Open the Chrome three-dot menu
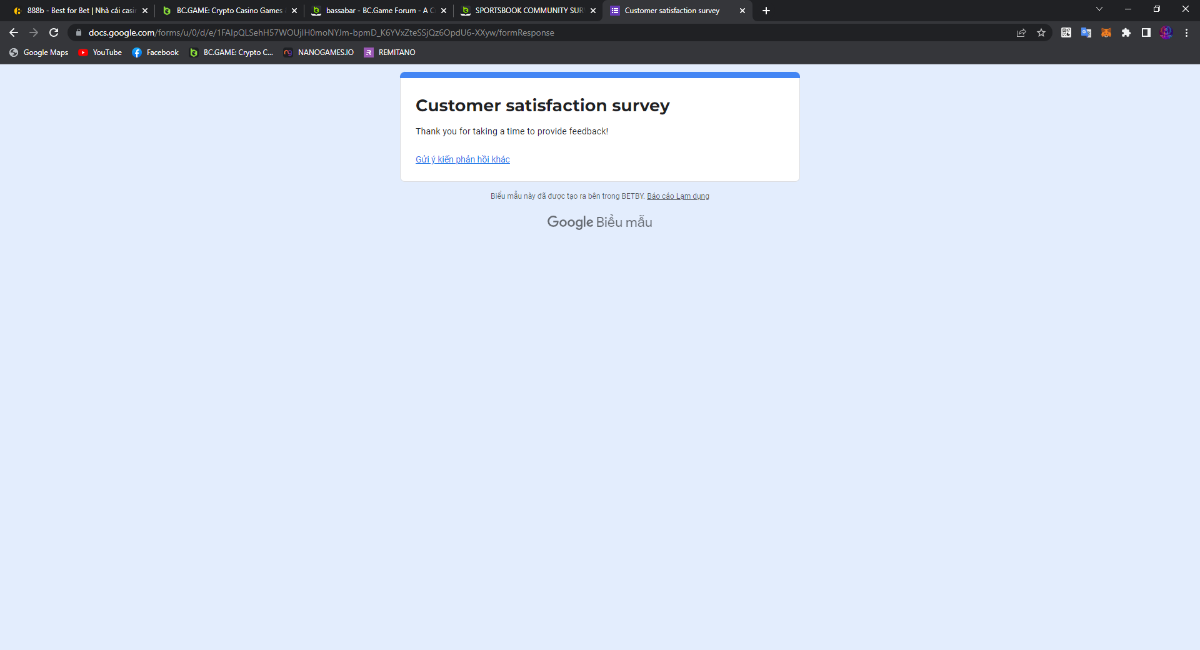This screenshot has width=1200, height=650. [1185, 32]
